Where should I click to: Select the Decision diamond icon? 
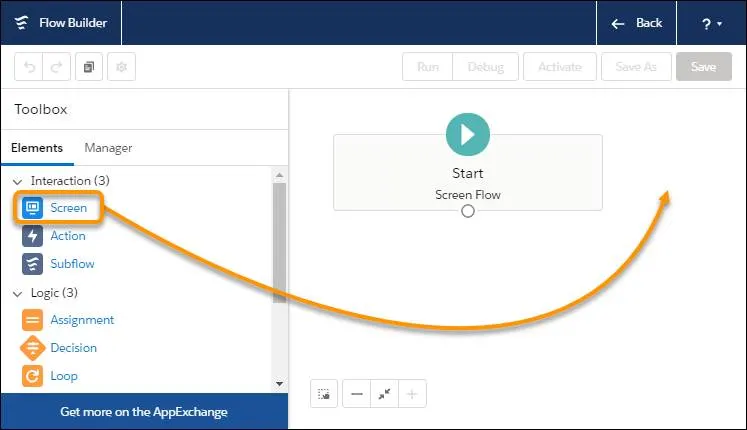[32, 348]
